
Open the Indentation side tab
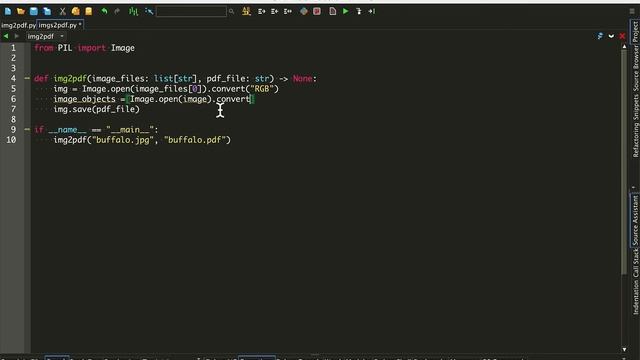click(x=636, y=298)
